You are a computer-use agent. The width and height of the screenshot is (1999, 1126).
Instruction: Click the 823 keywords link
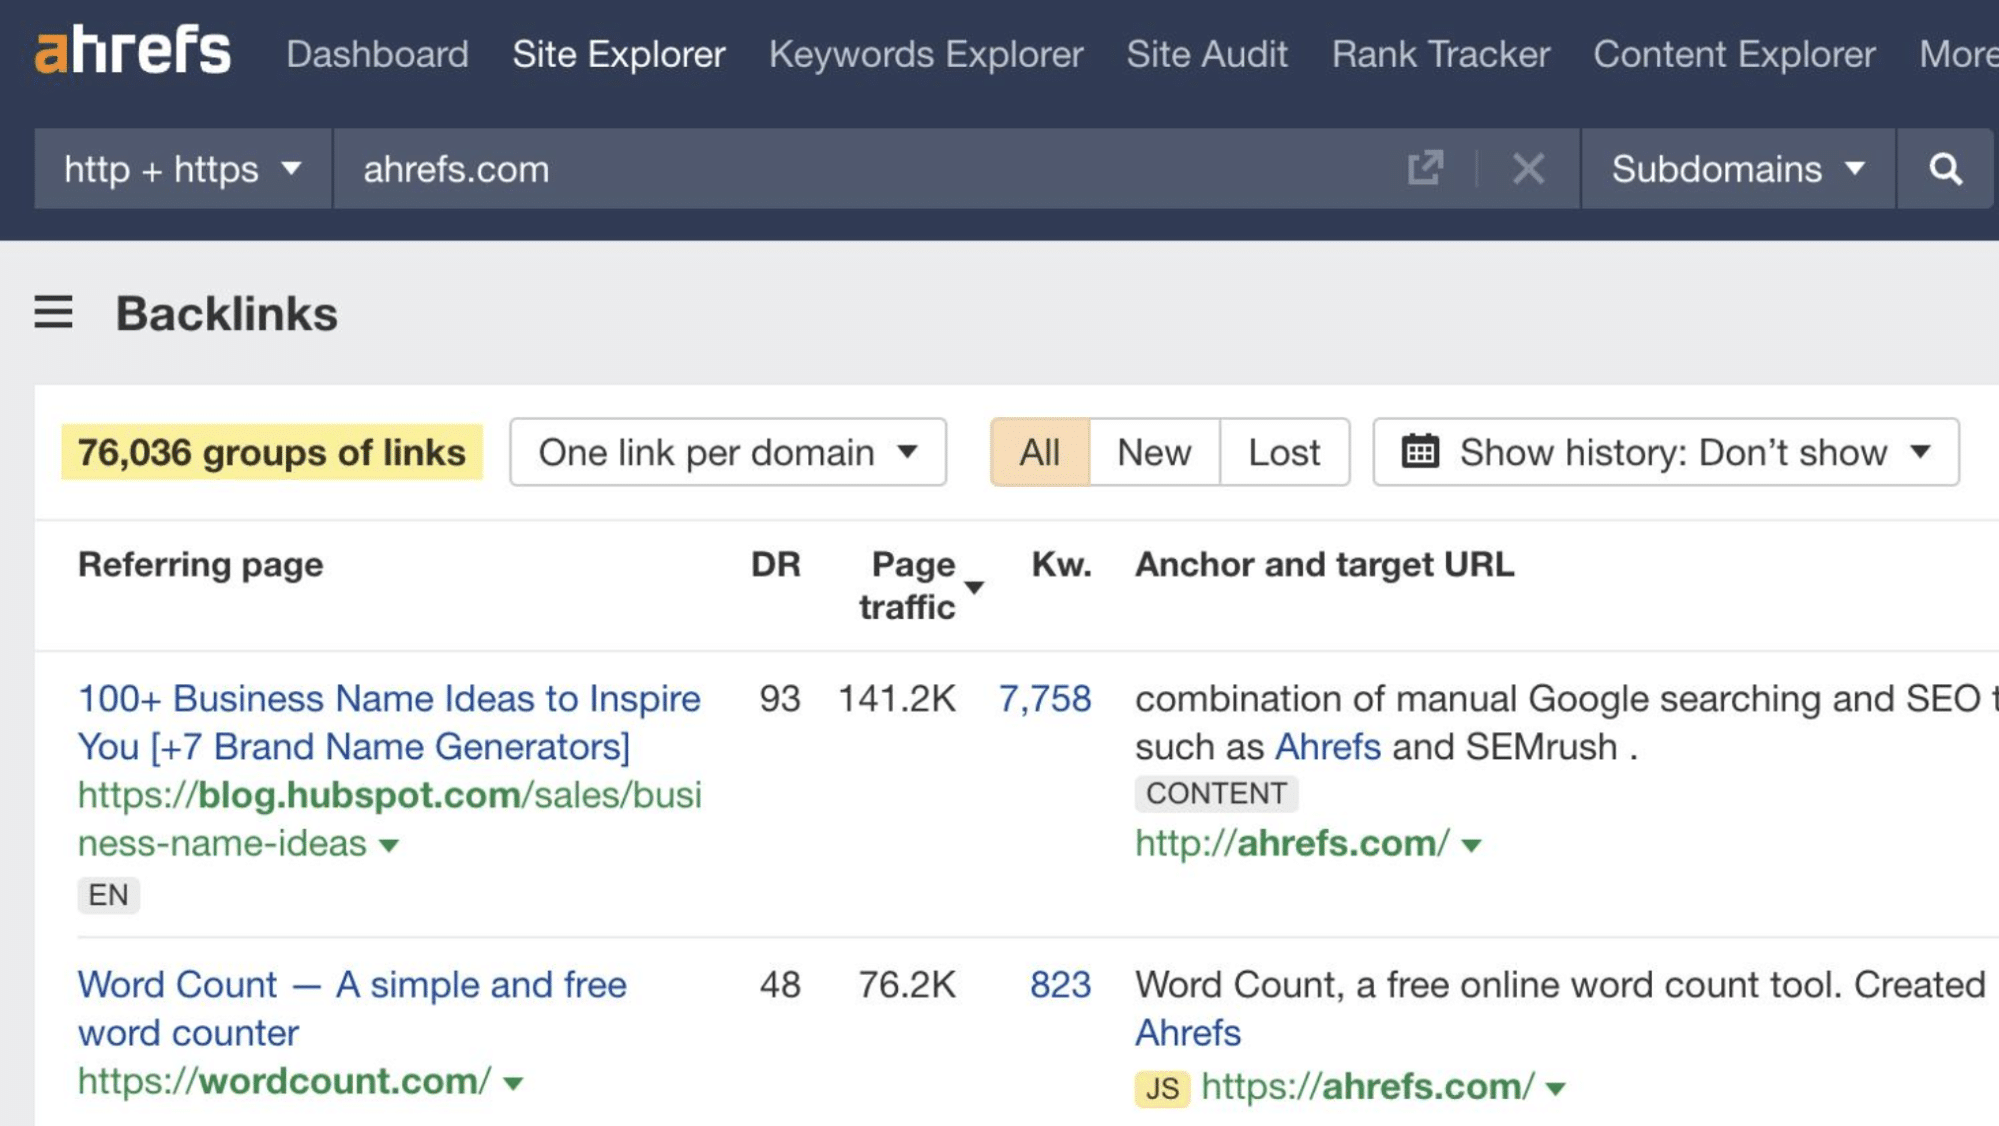coord(1060,985)
